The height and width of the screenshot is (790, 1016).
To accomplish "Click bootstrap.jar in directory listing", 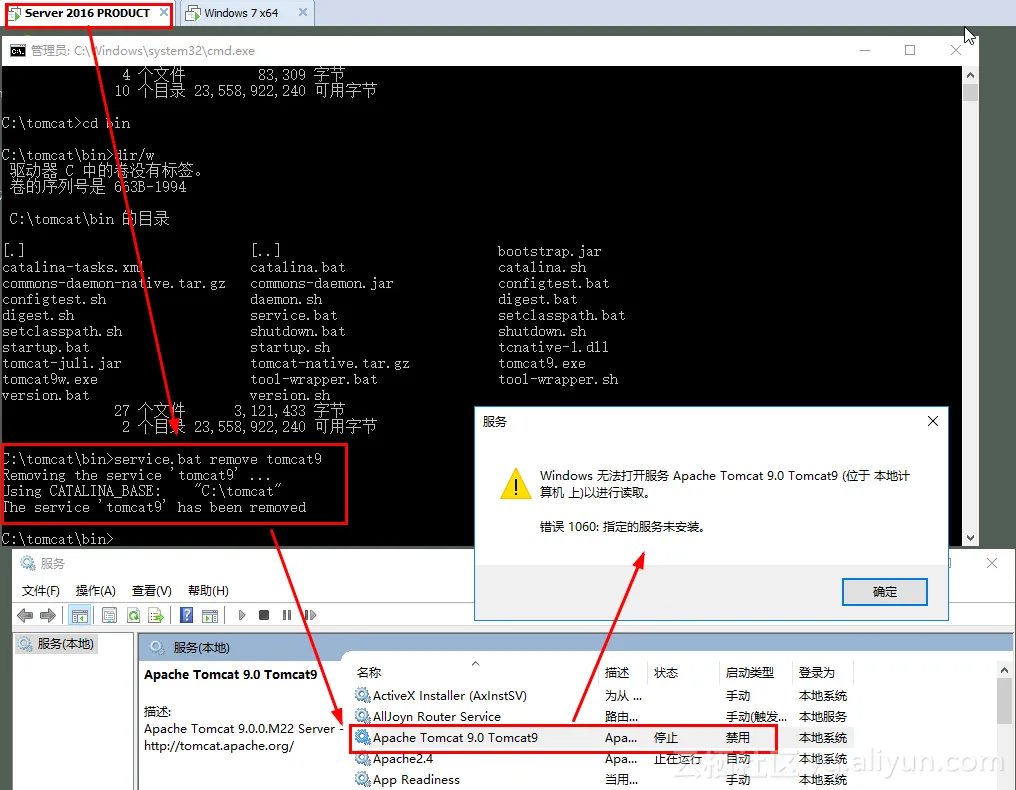I will point(549,251).
